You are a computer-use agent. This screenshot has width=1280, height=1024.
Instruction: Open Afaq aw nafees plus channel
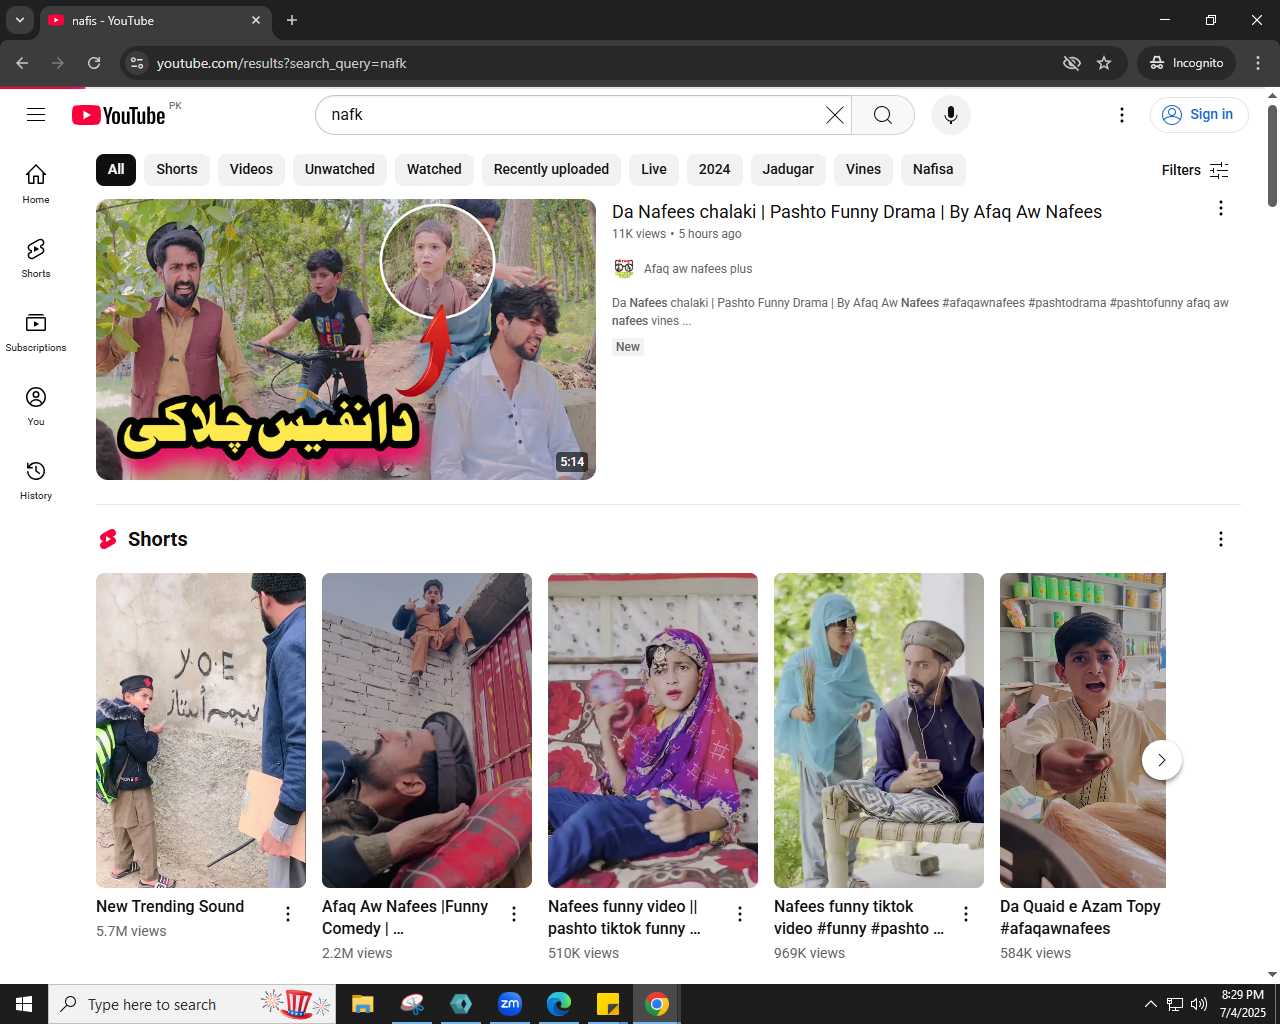(698, 268)
